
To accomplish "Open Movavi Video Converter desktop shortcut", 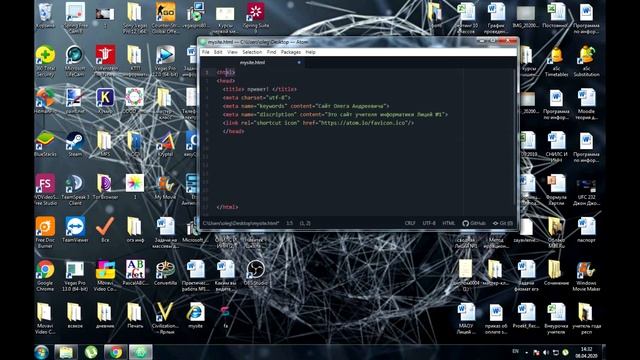I will [105, 276].
